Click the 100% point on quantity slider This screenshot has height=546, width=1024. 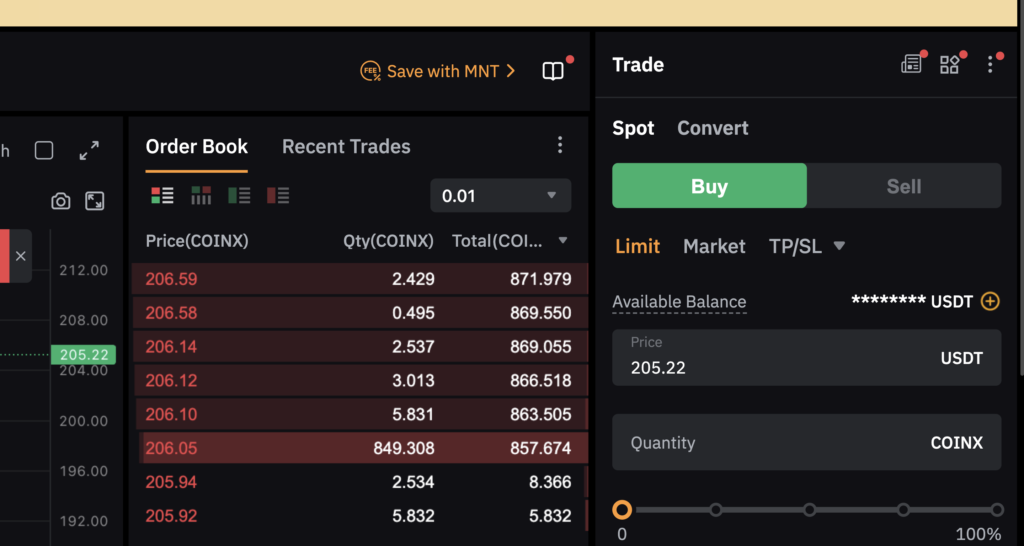point(996,510)
